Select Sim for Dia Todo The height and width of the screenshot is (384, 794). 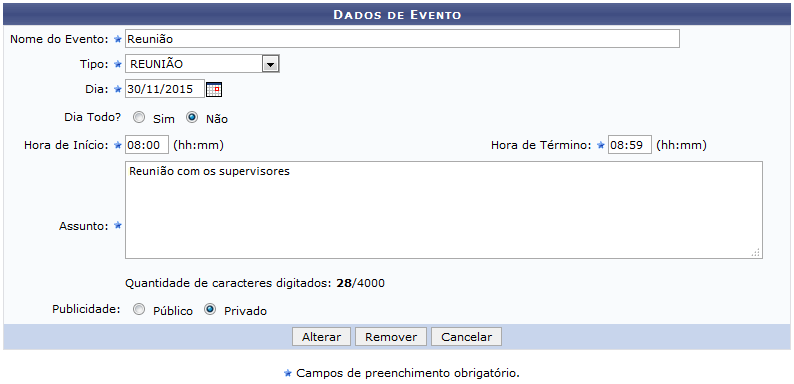click(139, 118)
